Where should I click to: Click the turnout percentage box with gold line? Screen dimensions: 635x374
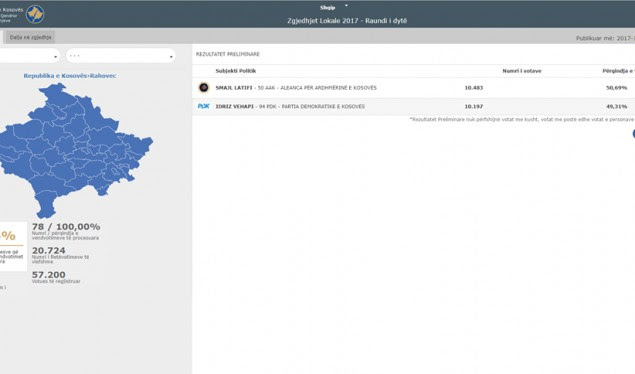13,246
